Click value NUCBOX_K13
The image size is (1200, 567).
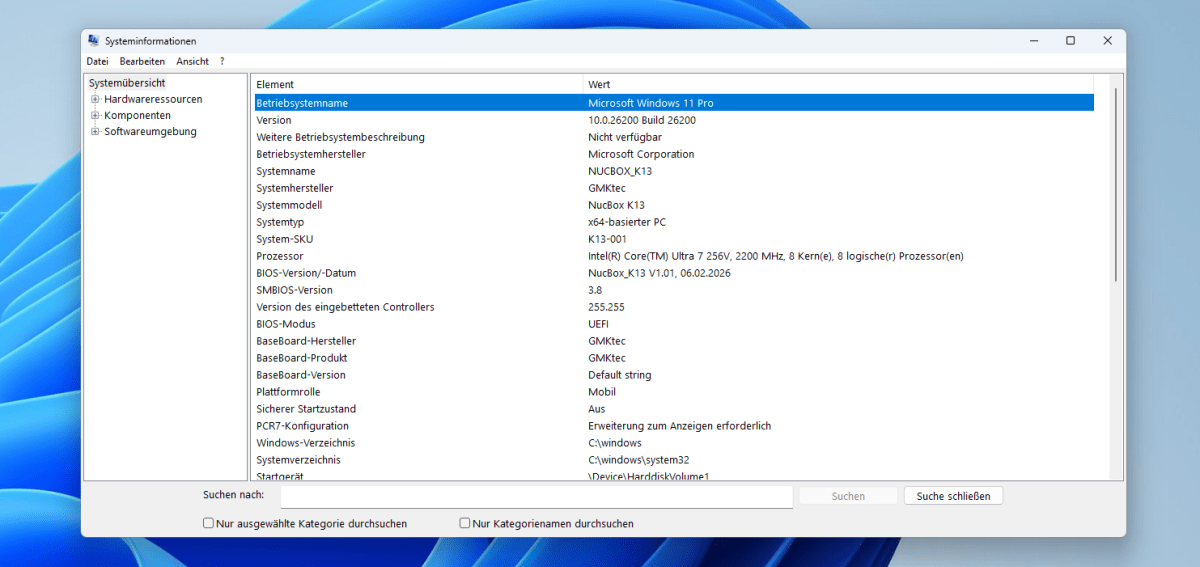pyautogui.click(x=620, y=171)
